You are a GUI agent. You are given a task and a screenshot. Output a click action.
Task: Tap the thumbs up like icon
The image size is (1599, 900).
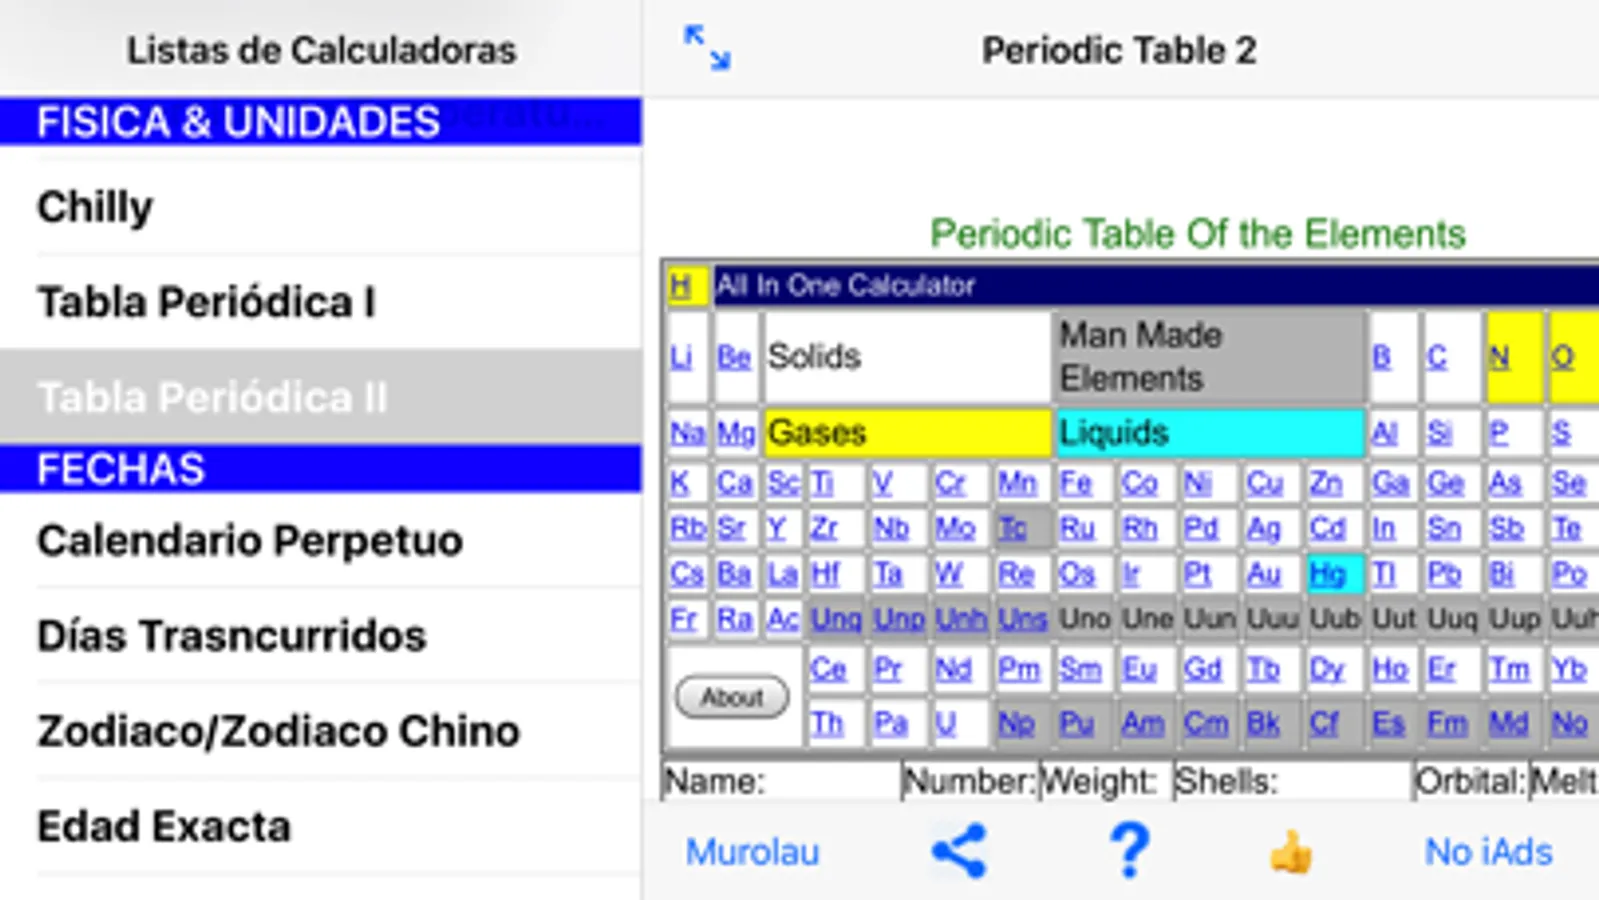pyautogui.click(x=1291, y=853)
